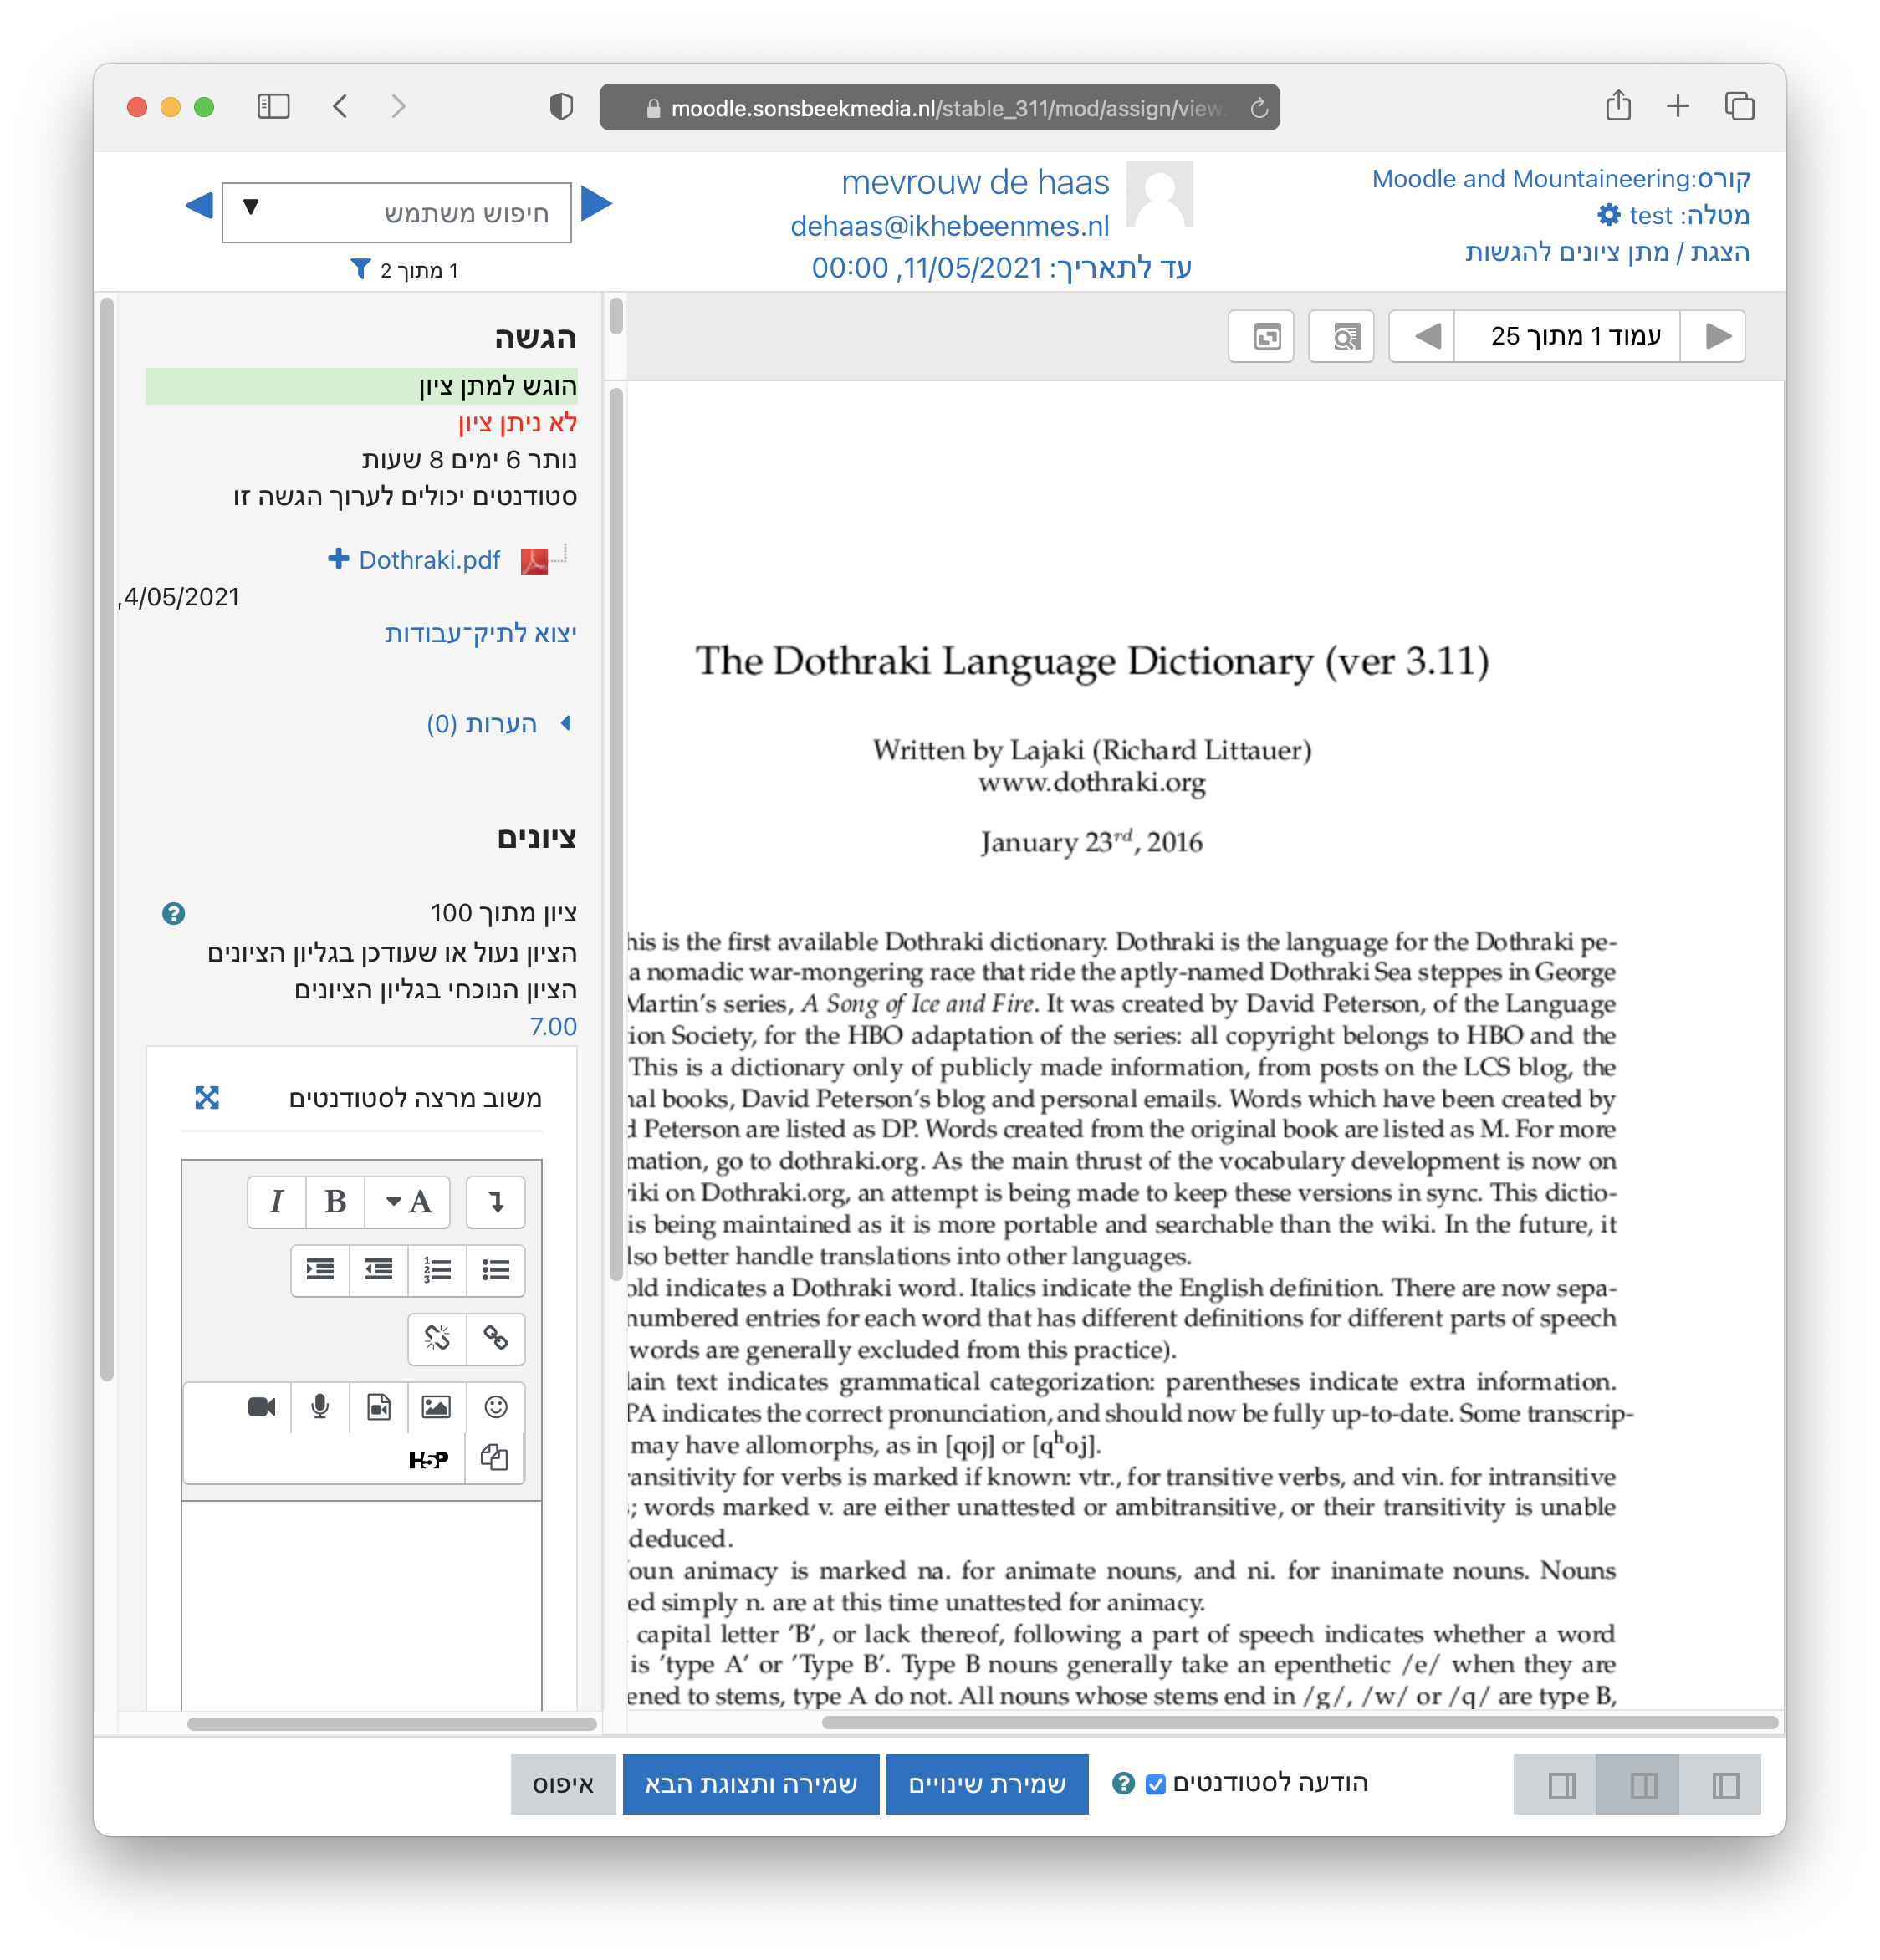This screenshot has width=1880, height=1960.
Task: Open the view all submissions breadcrumb link
Action: (1607, 251)
